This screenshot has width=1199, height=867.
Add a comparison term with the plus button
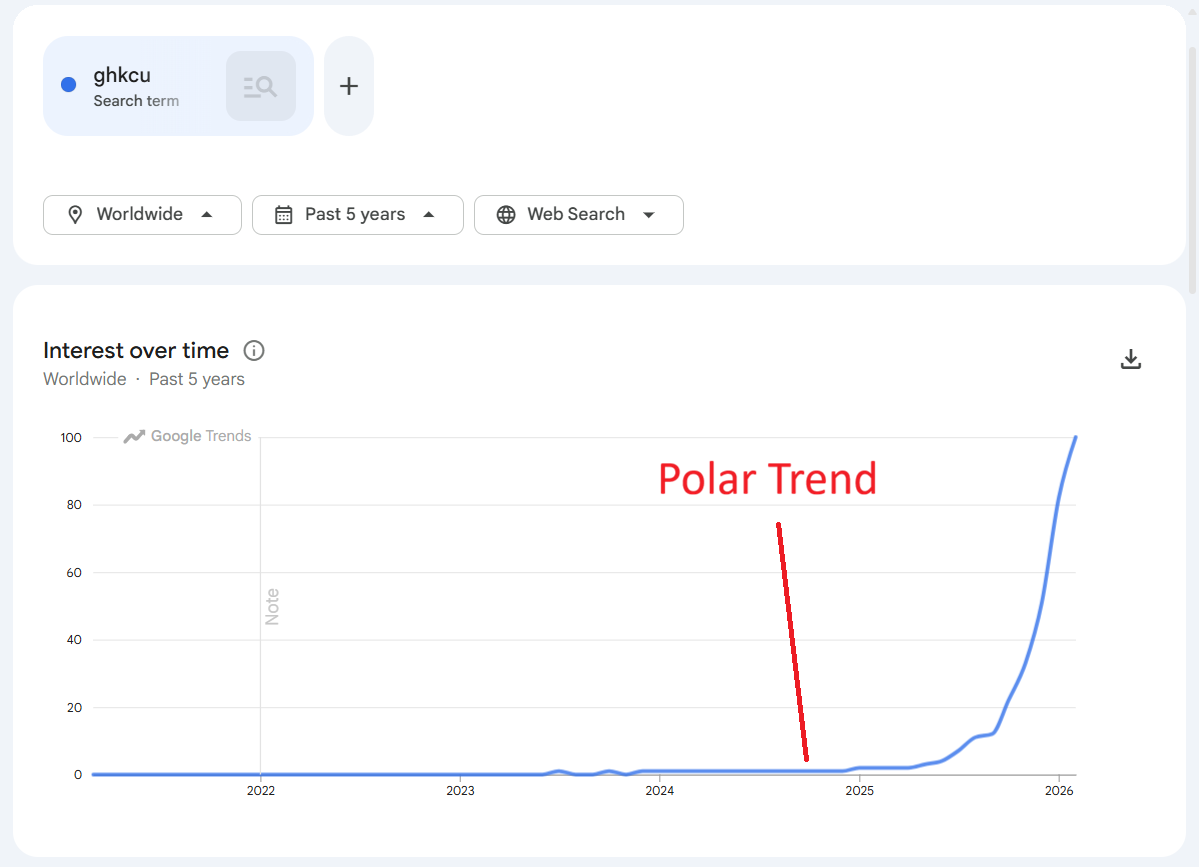tap(348, 85)
